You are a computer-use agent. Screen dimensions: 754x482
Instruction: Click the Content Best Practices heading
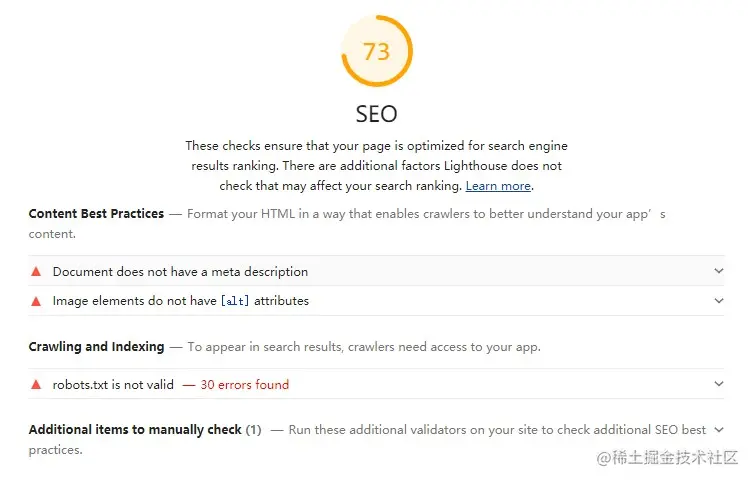[96, 214]
